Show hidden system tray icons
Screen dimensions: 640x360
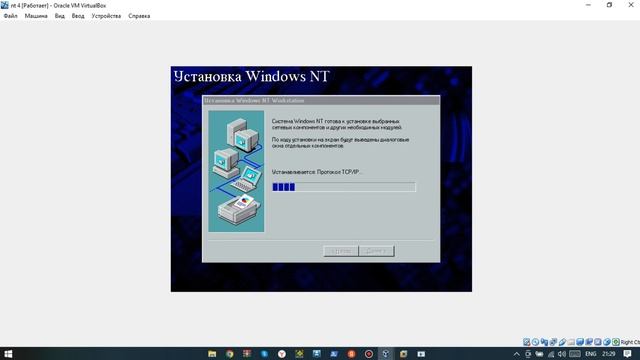coord(517,354)
